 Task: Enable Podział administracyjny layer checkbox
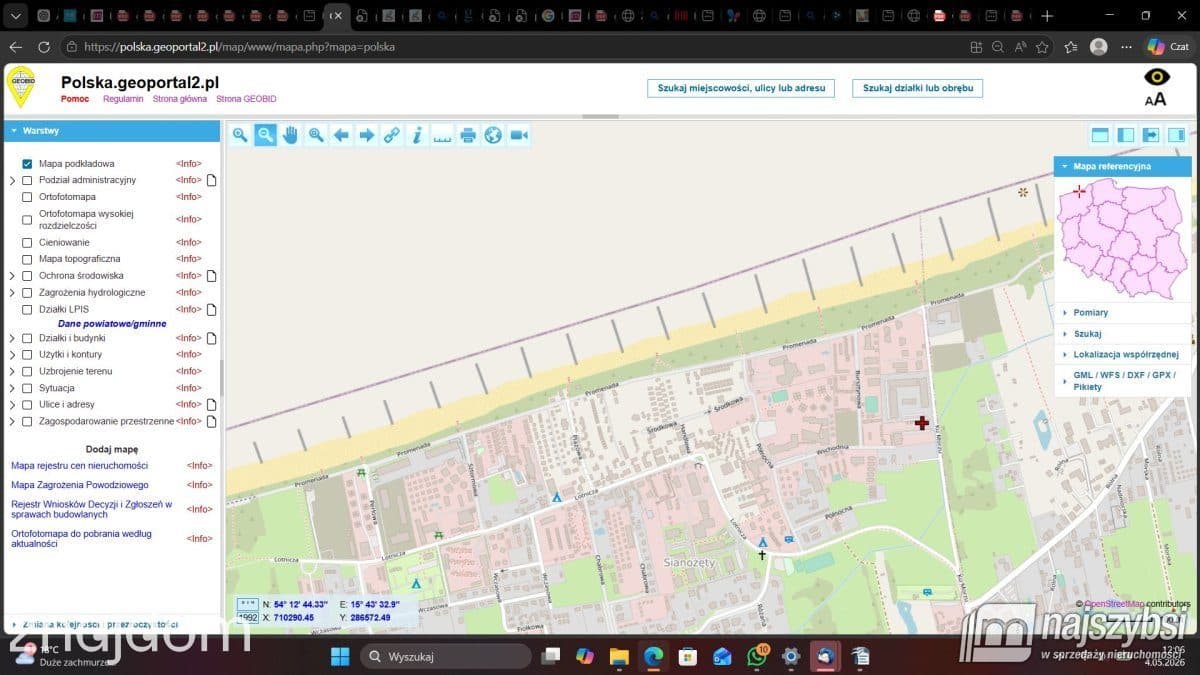28,181
